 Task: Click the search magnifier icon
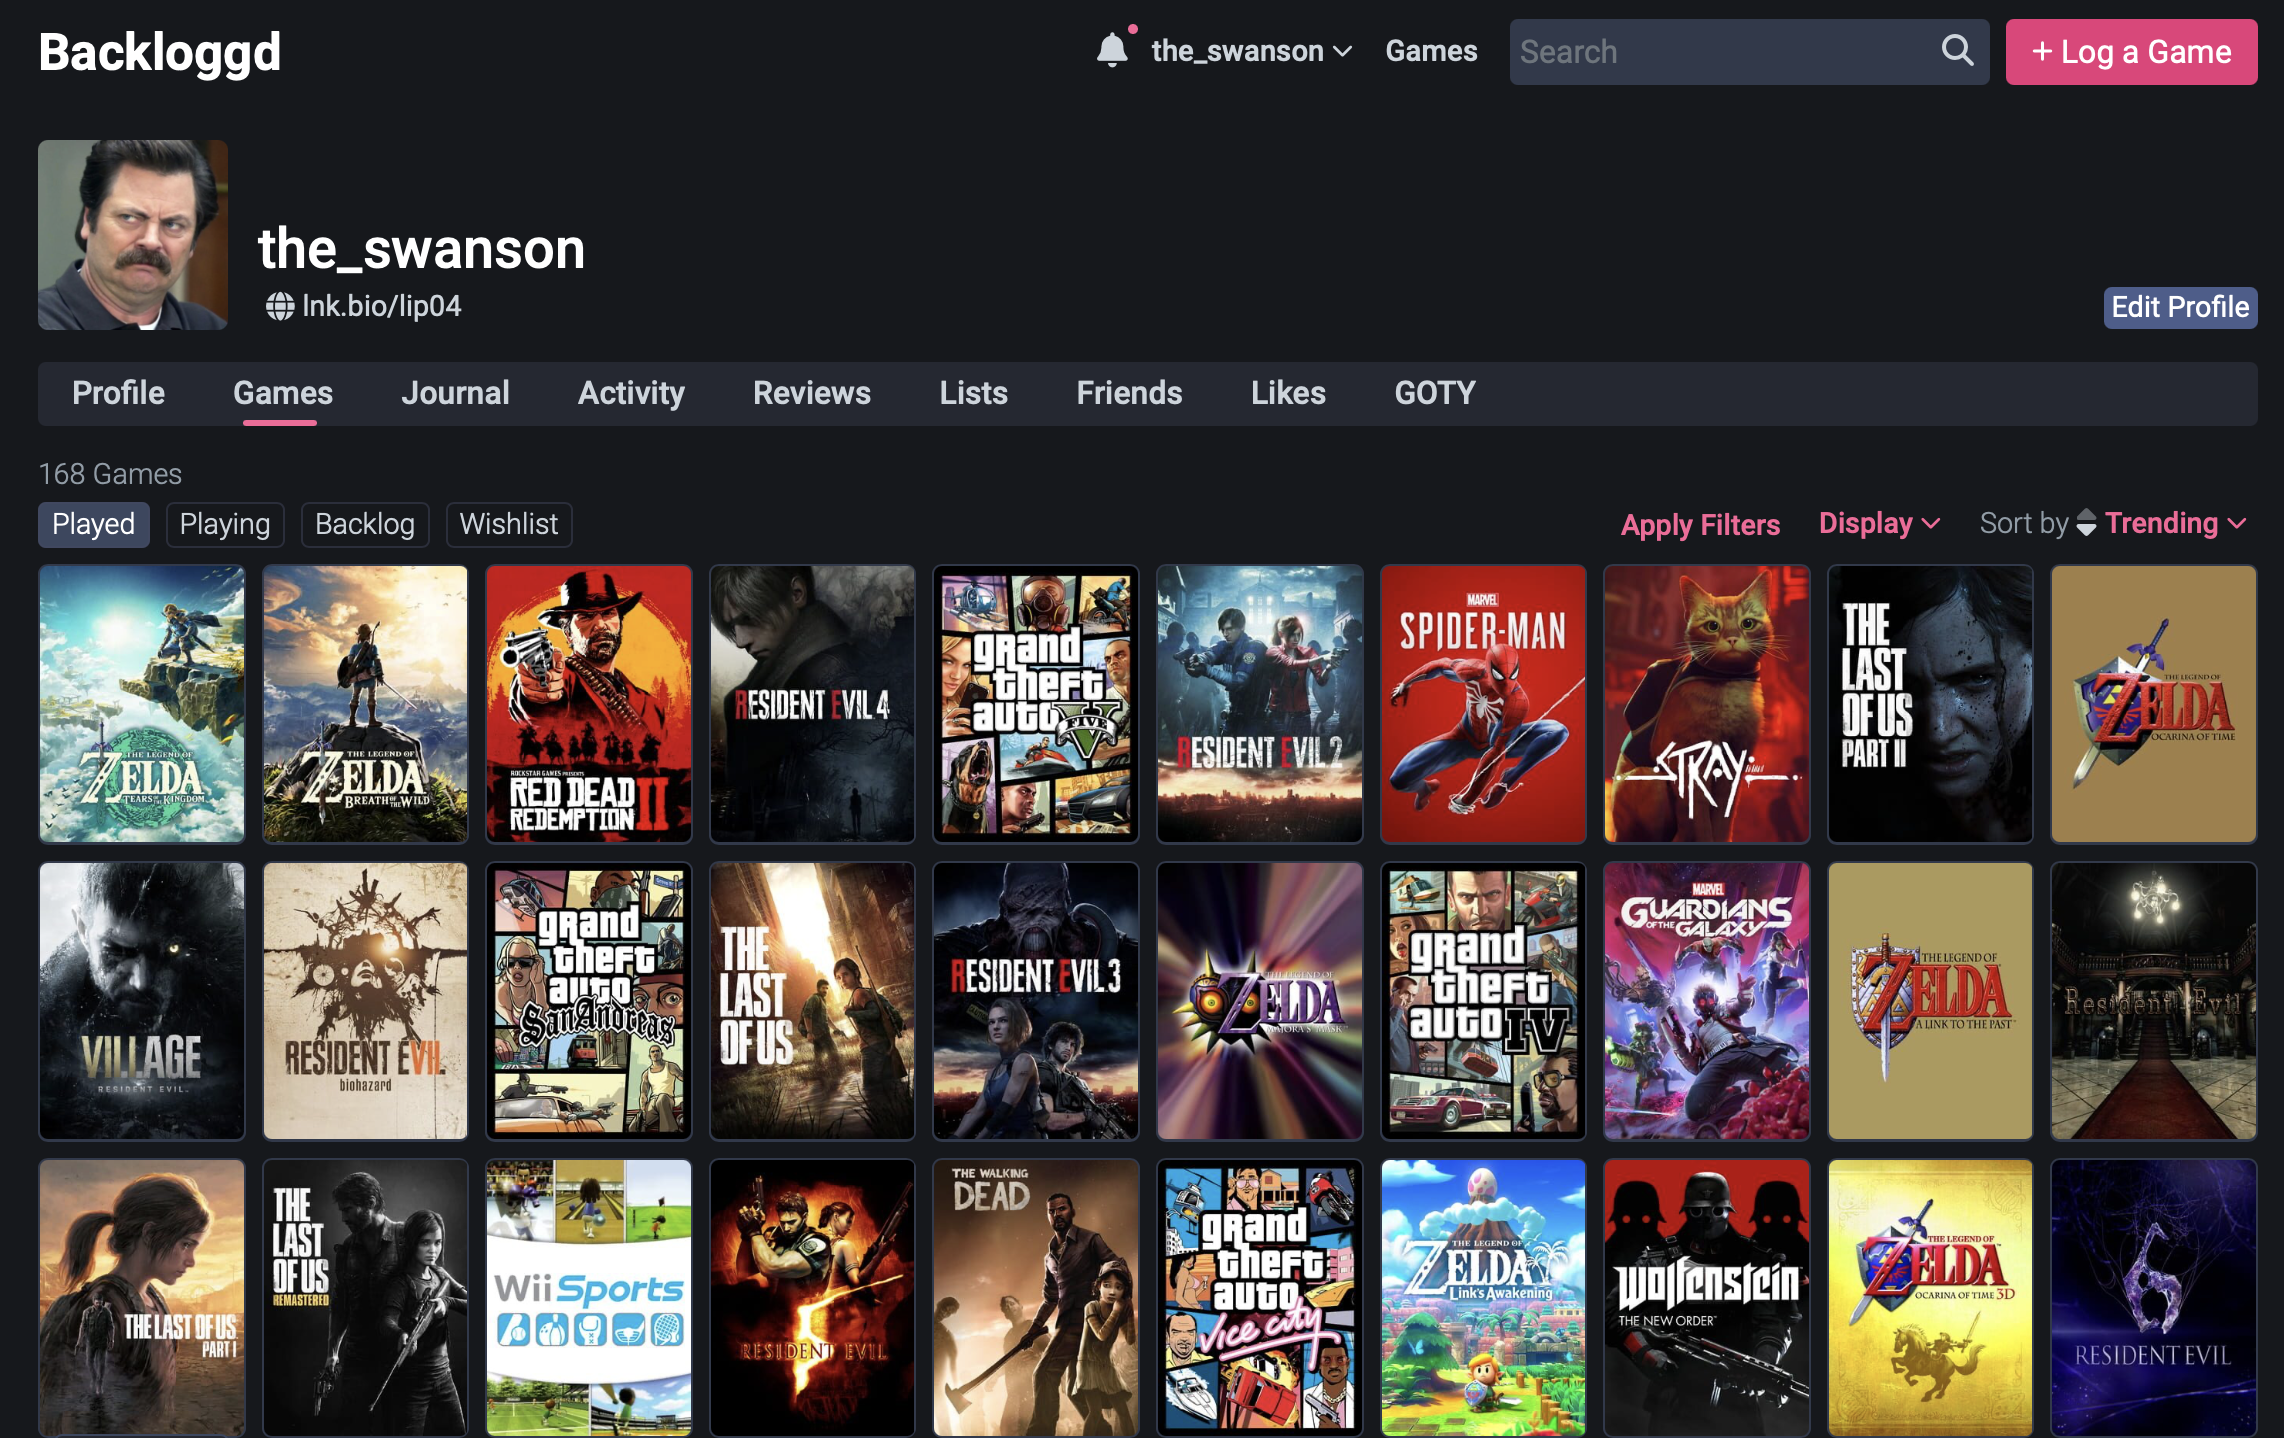(x=1957, y=50)
